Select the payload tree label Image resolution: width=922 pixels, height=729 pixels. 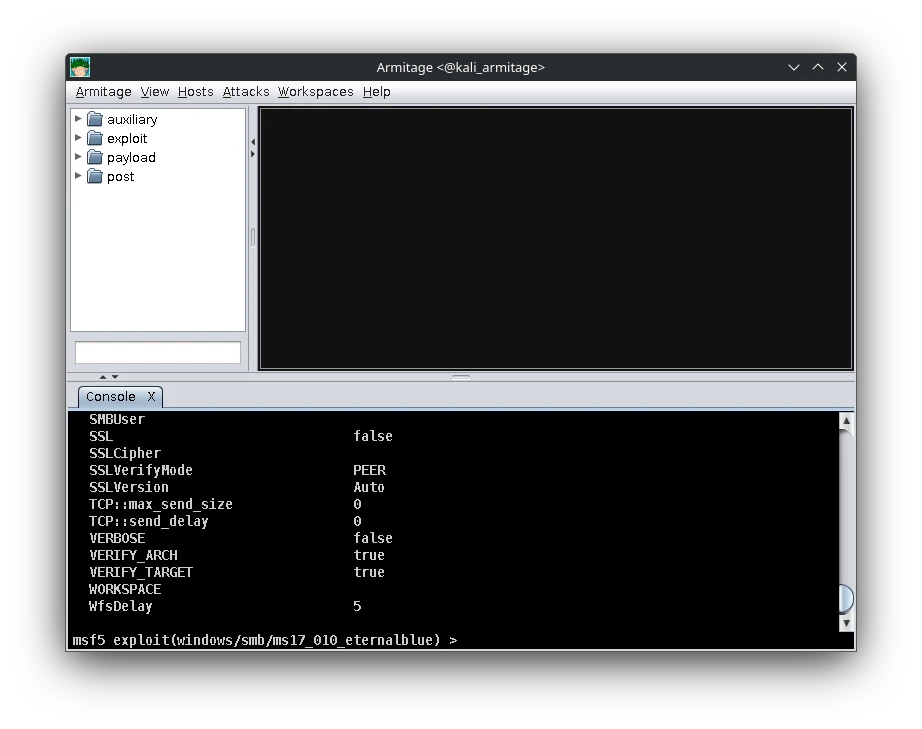[x=131, y=158]
